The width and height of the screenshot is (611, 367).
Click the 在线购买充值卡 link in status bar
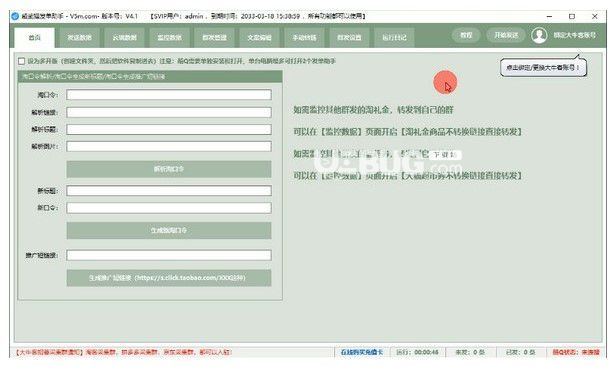pyautogui.click(x=362, y=352)
